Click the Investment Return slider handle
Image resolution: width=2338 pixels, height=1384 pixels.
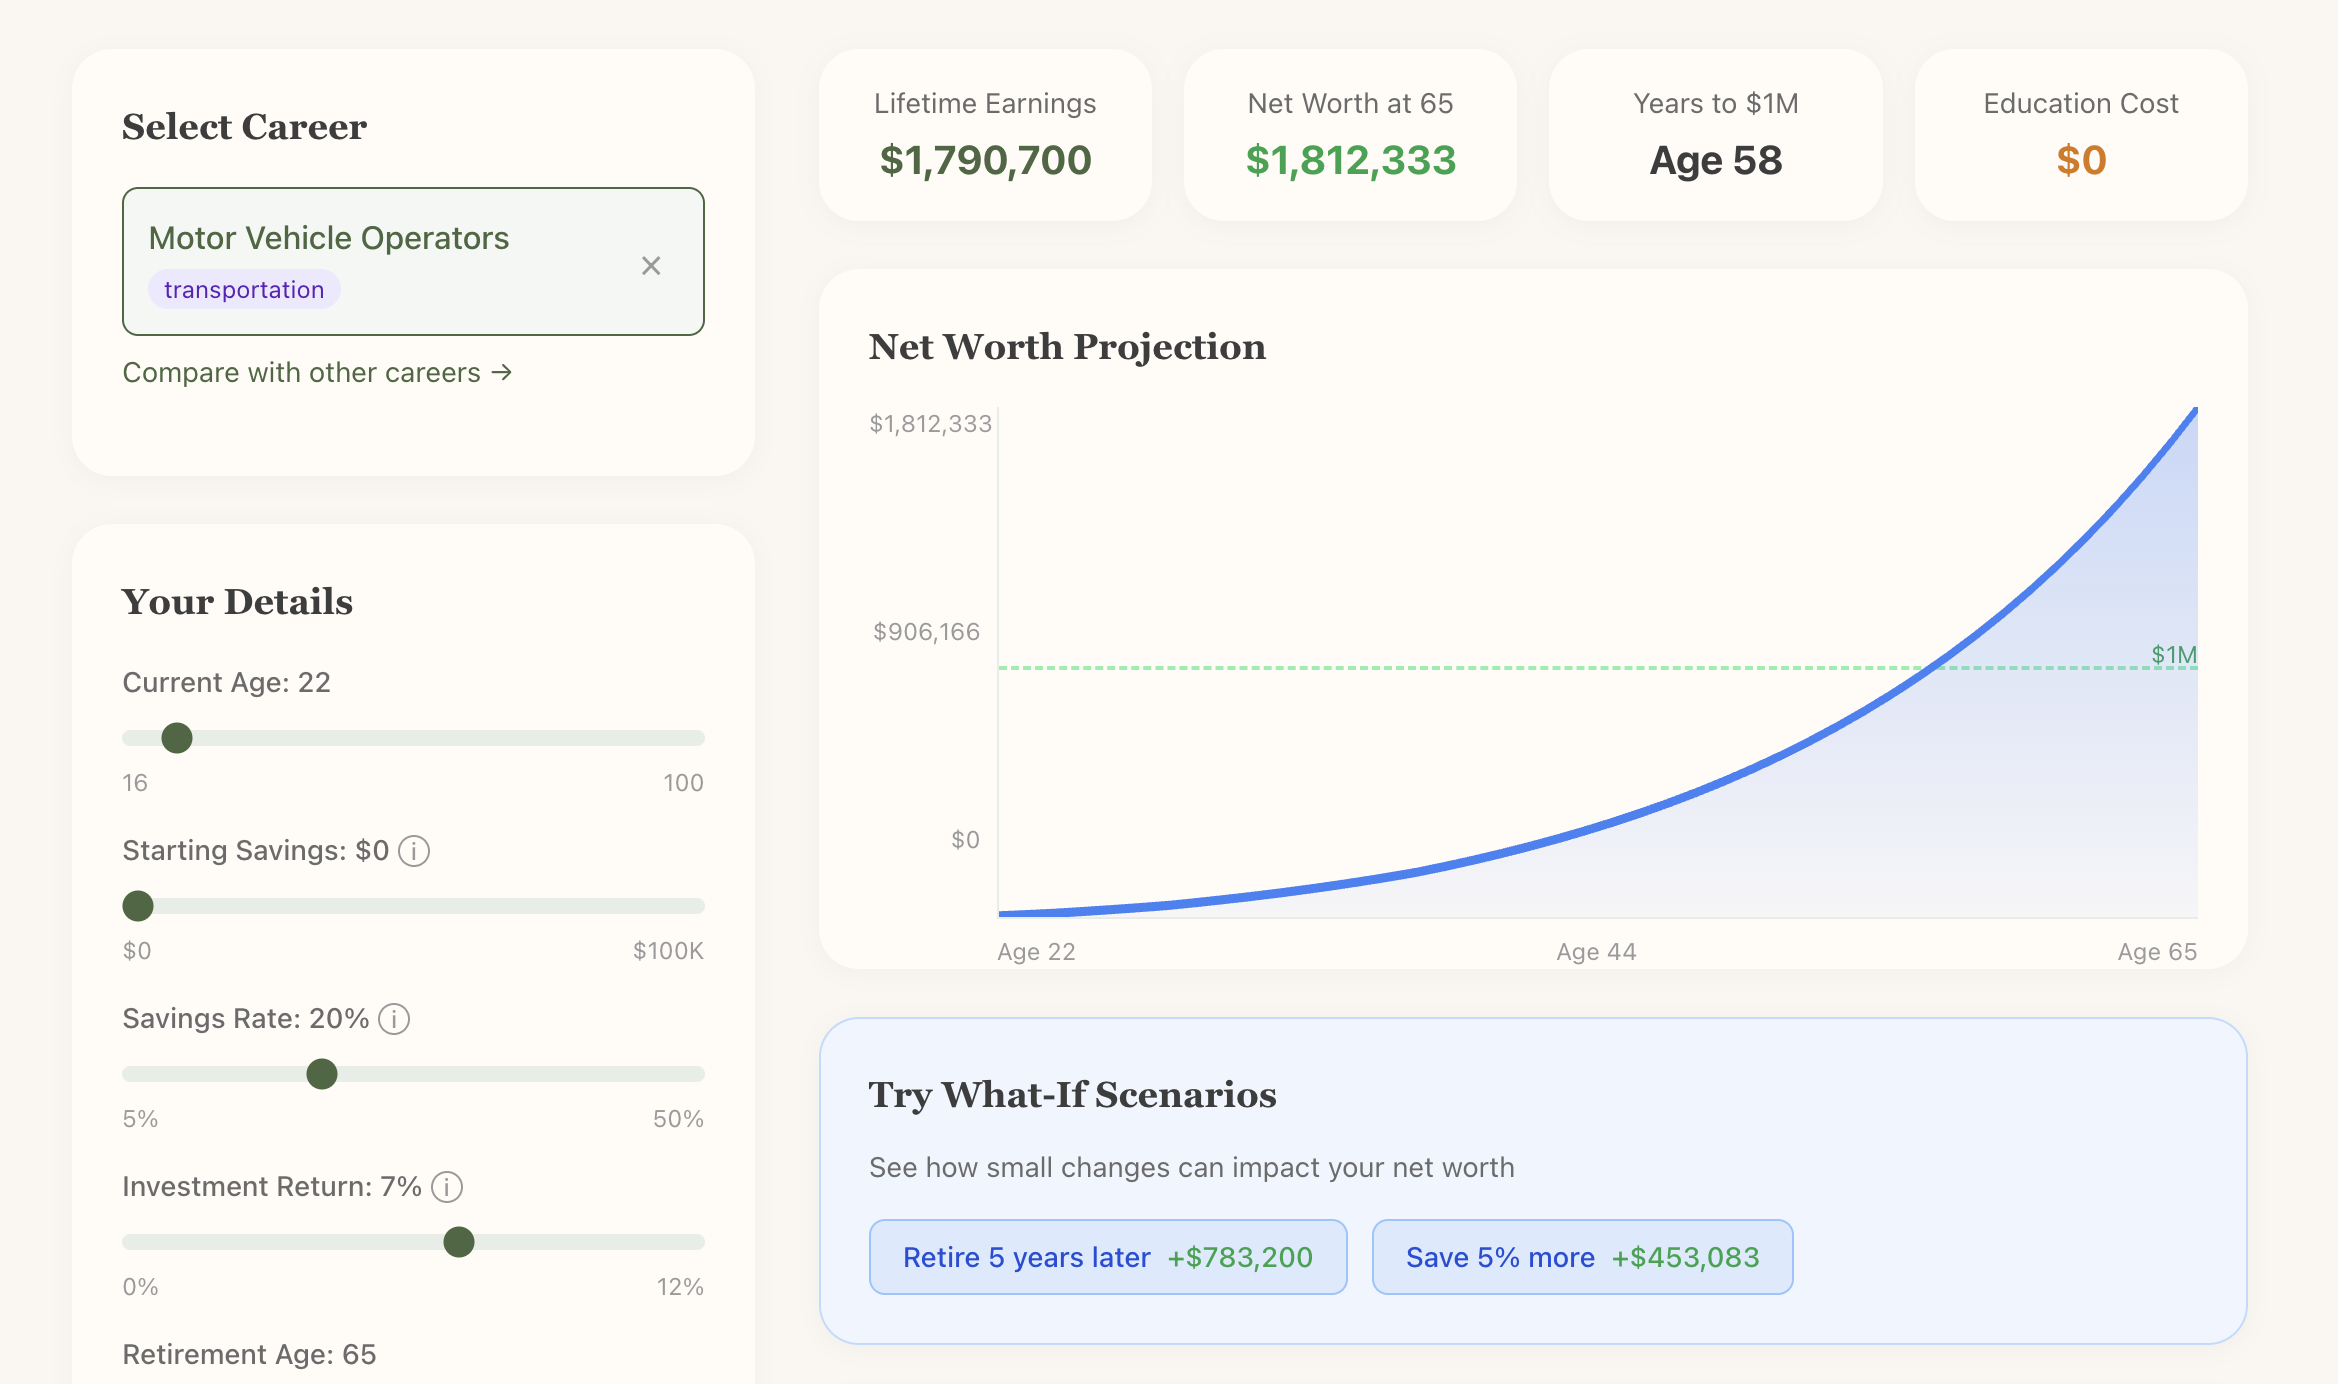(x=460, y=1241)
